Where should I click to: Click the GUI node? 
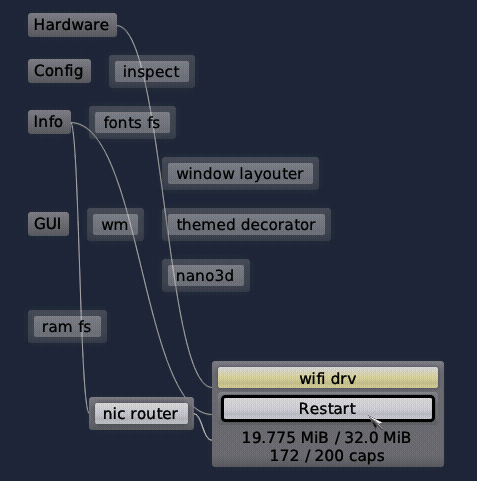point(48,224)
